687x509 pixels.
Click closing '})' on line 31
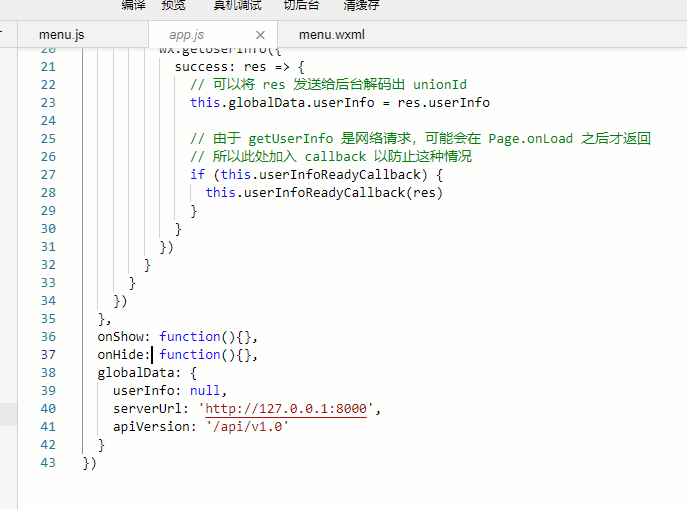pyautogui.click(x=166, y=247)
